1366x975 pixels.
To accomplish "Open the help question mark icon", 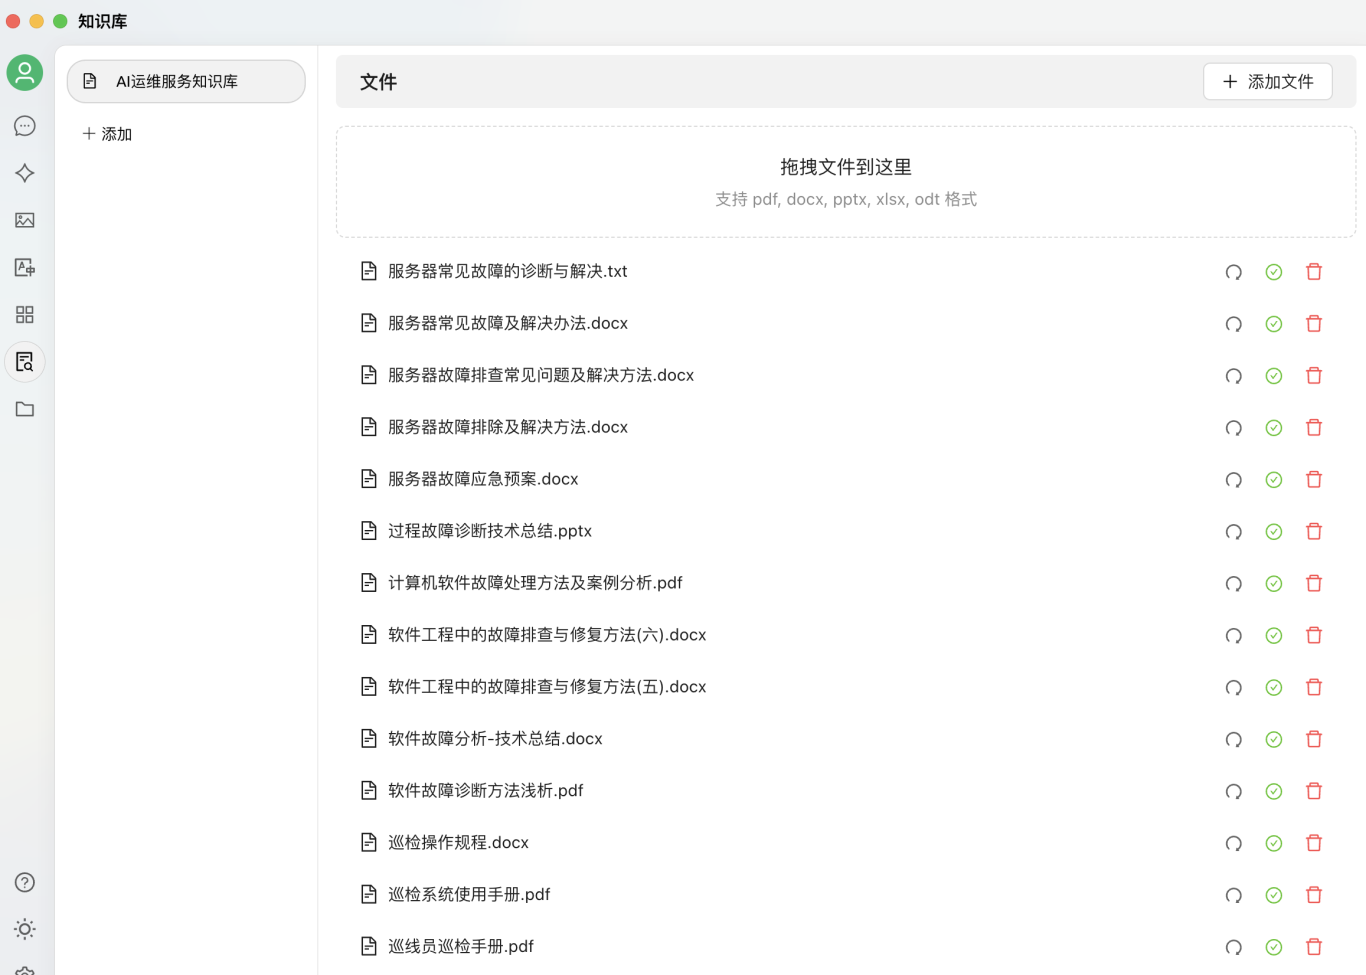I will [25, 882].
